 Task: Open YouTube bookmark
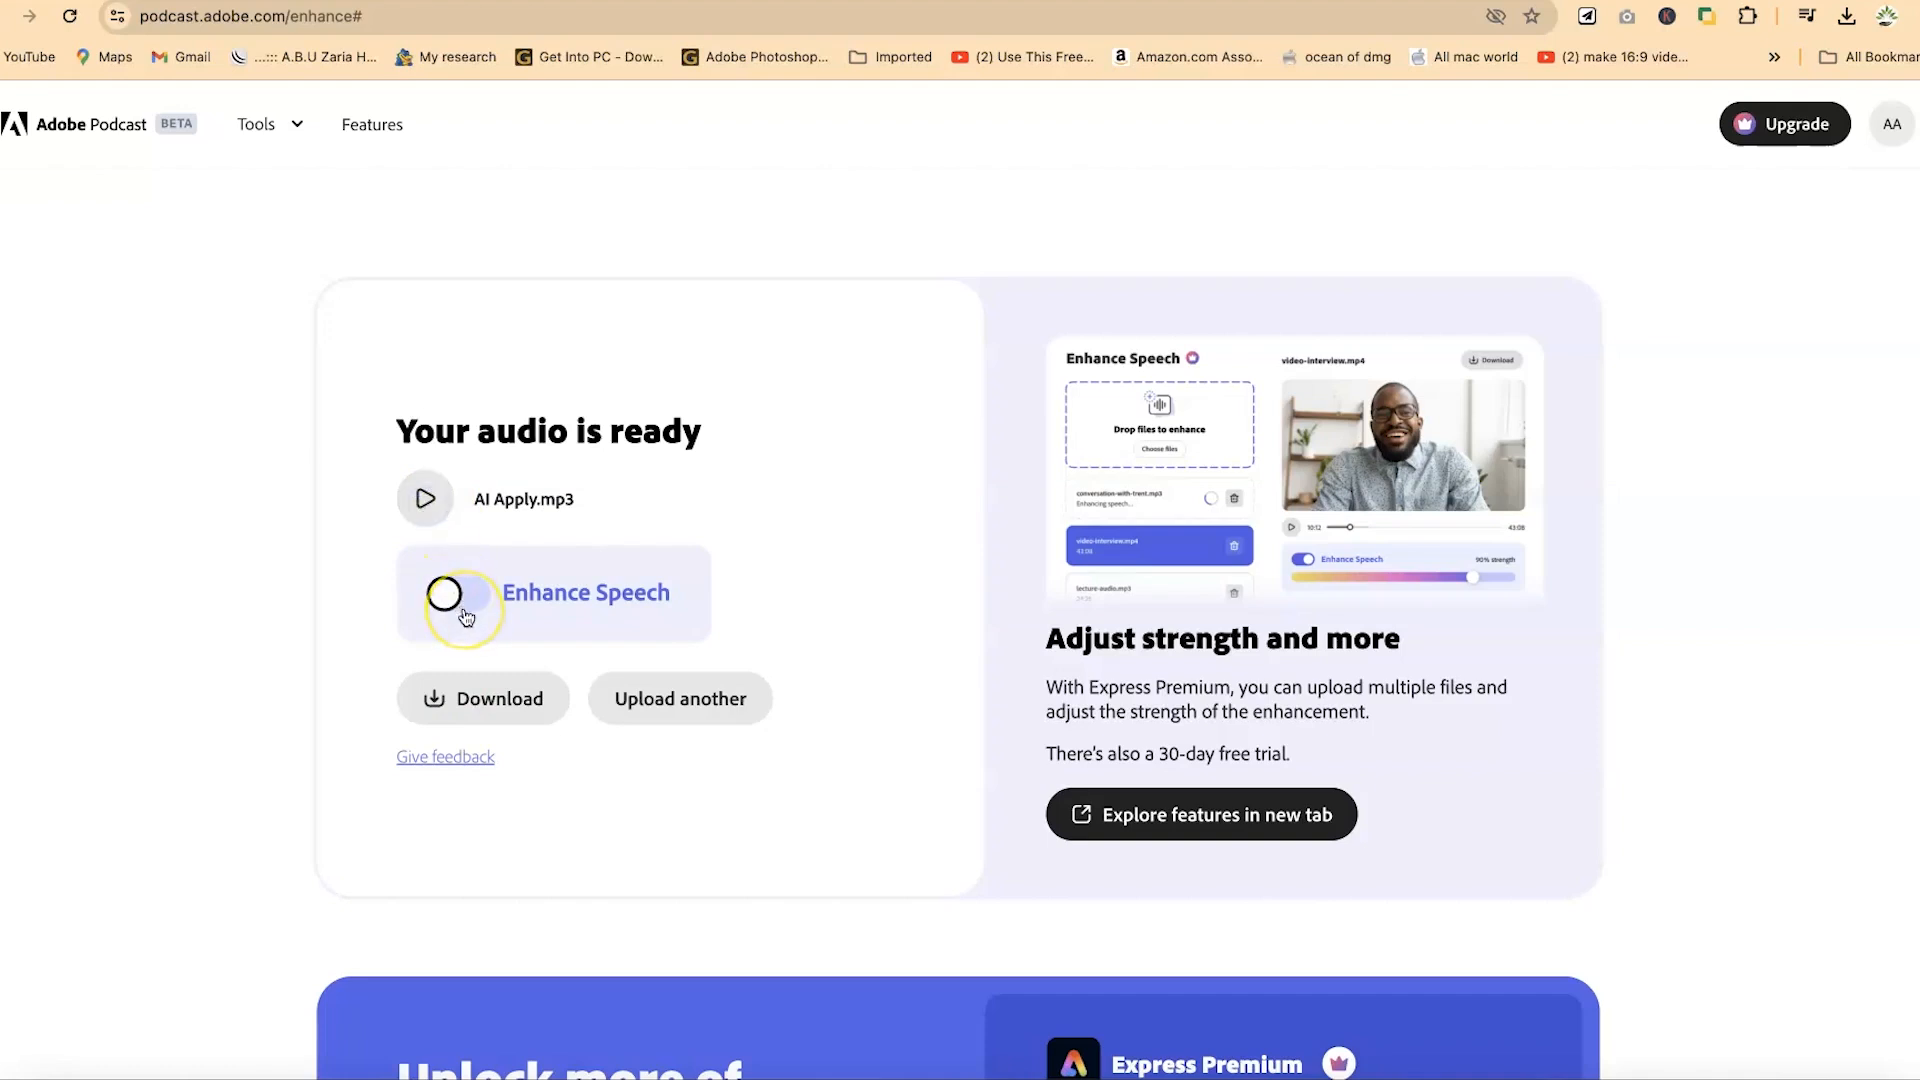point(29,57)
